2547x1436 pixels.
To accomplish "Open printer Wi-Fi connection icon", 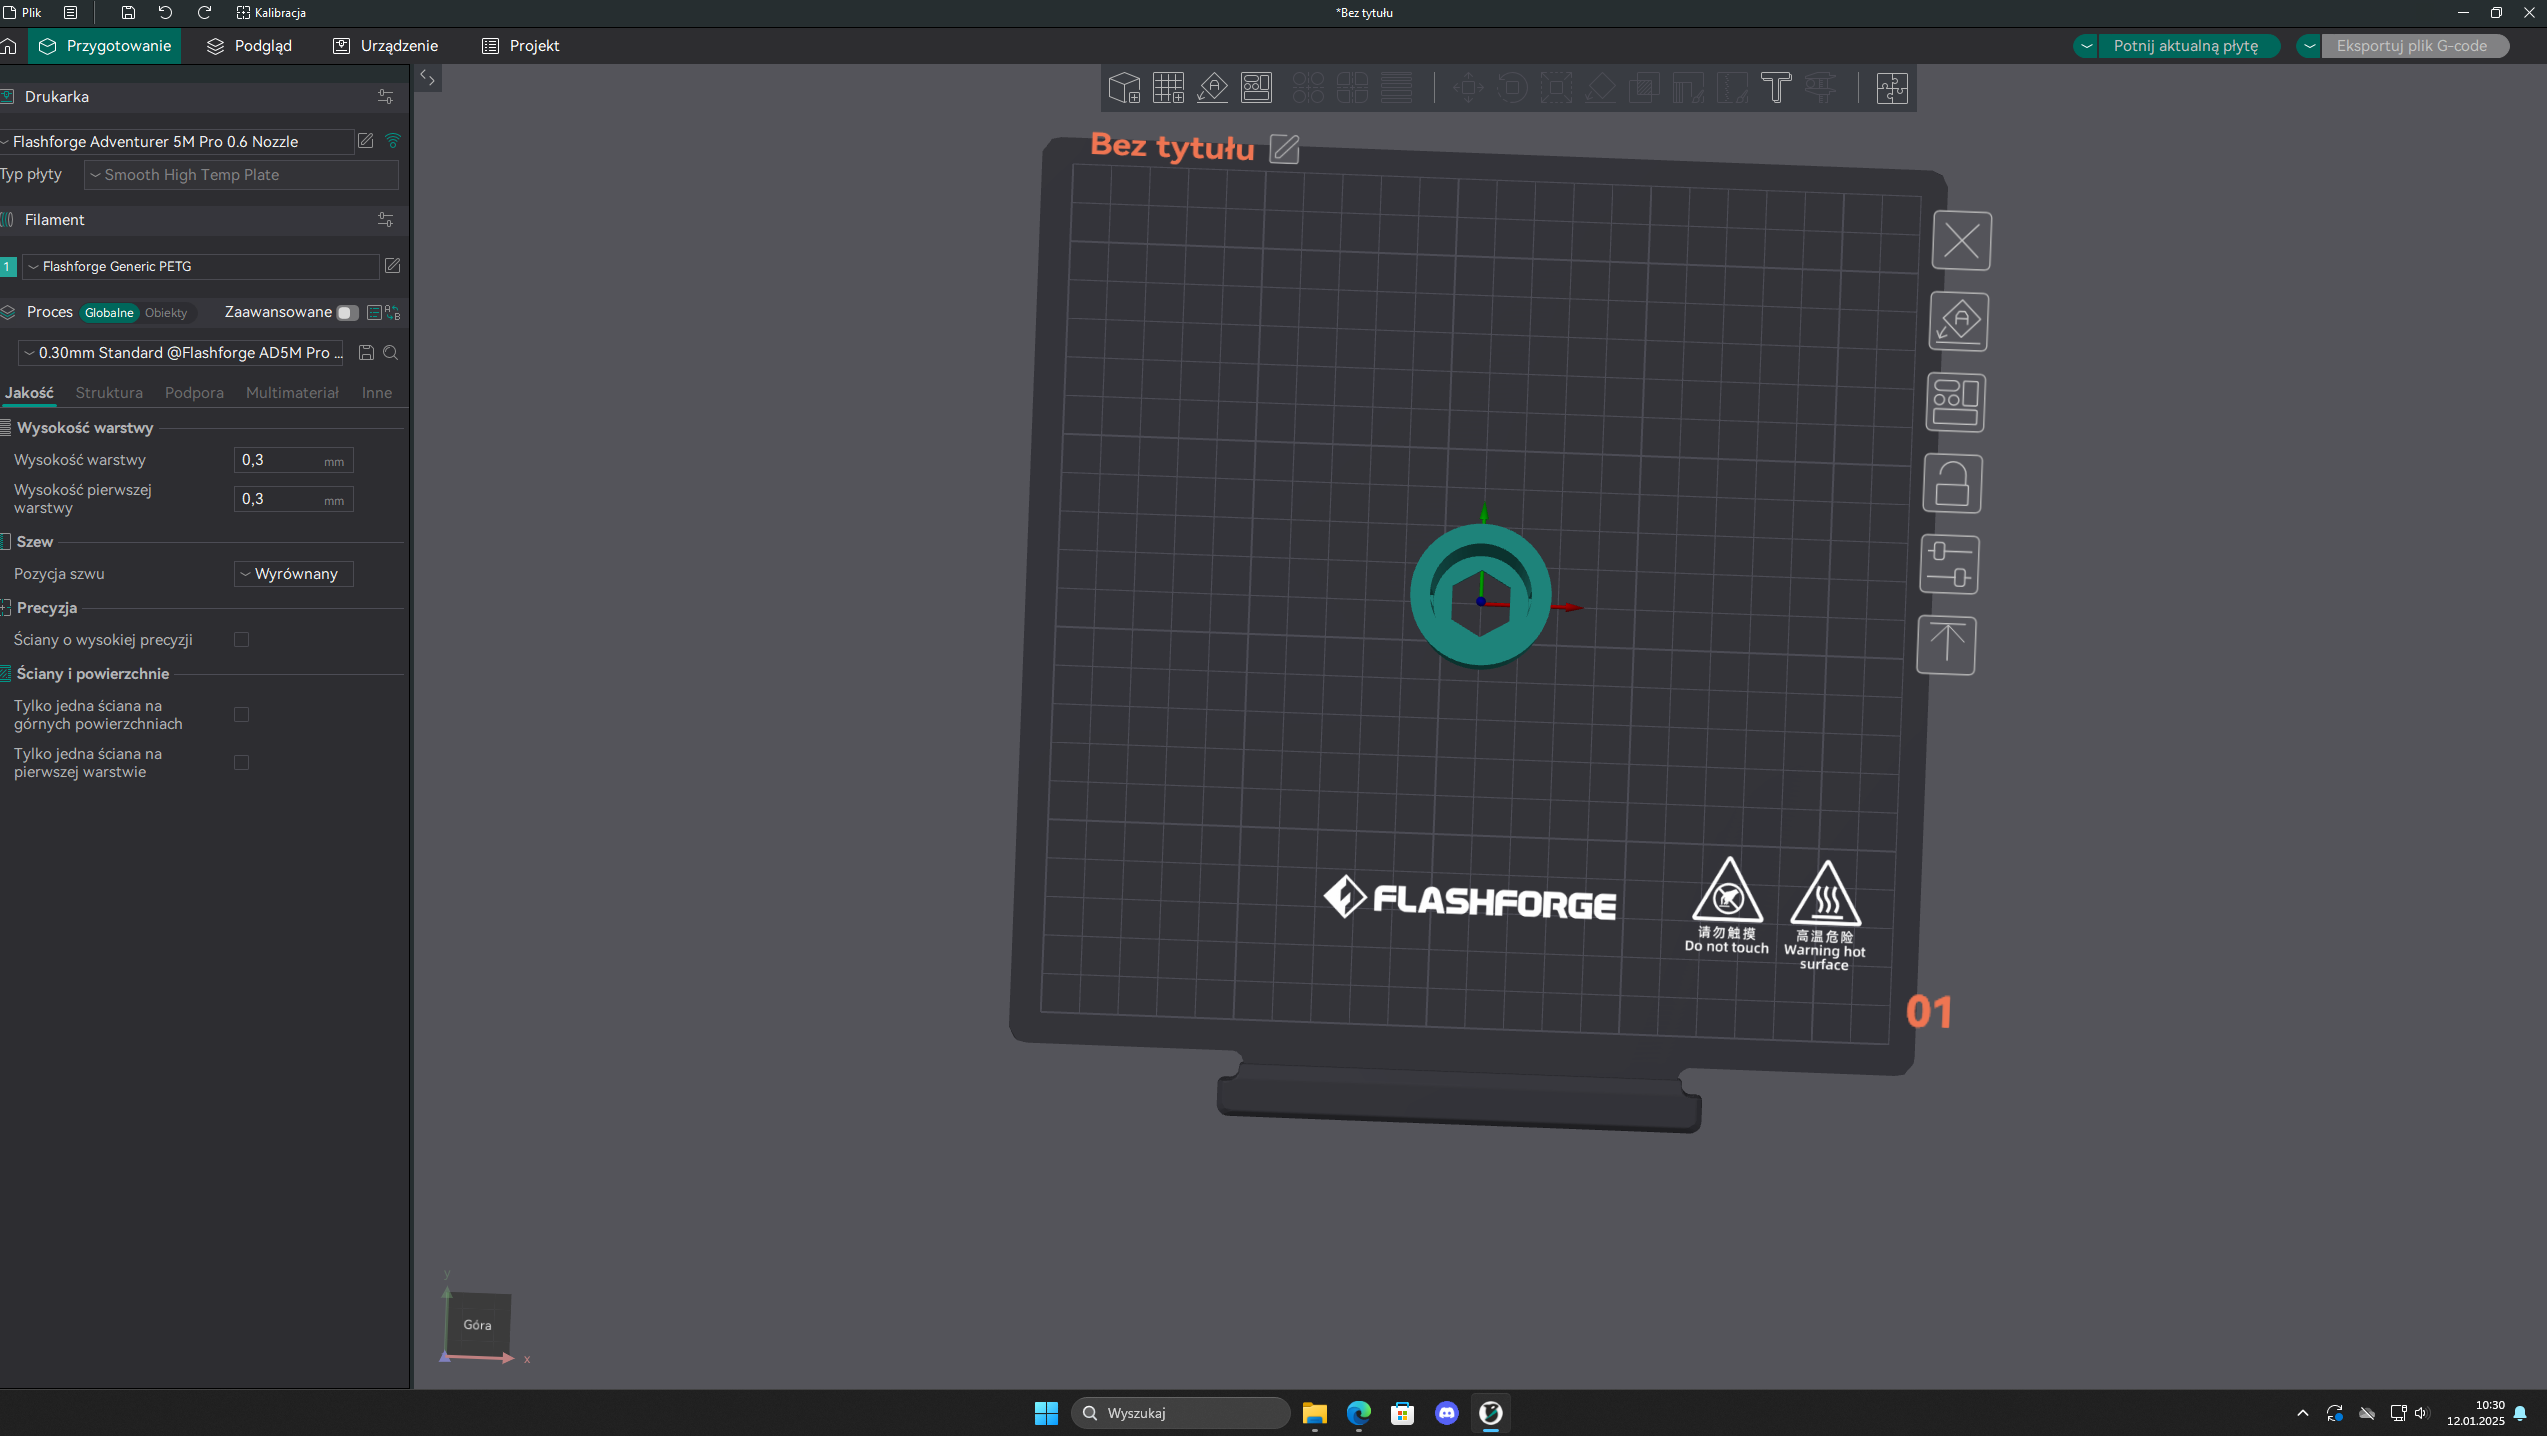I will (393, 141).
